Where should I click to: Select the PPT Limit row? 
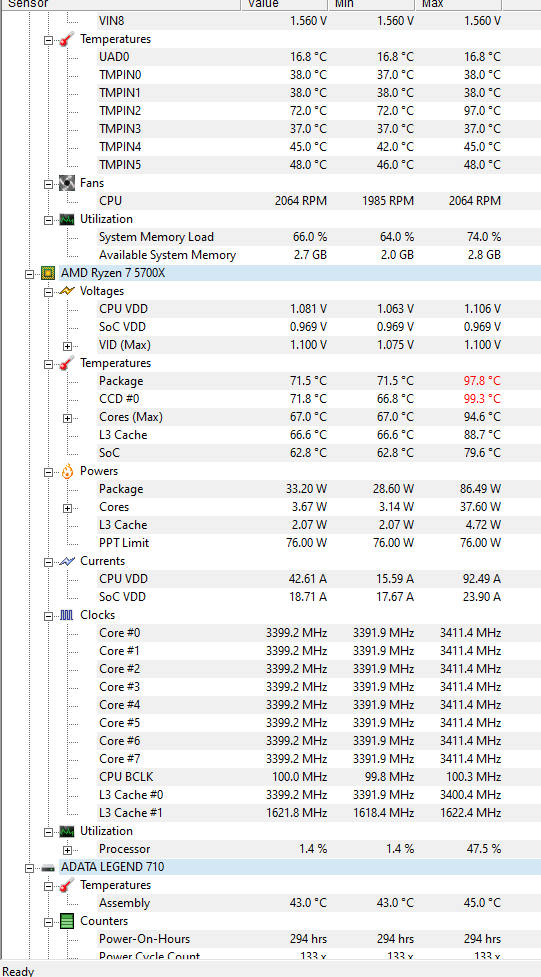click(x=299, y=543)
